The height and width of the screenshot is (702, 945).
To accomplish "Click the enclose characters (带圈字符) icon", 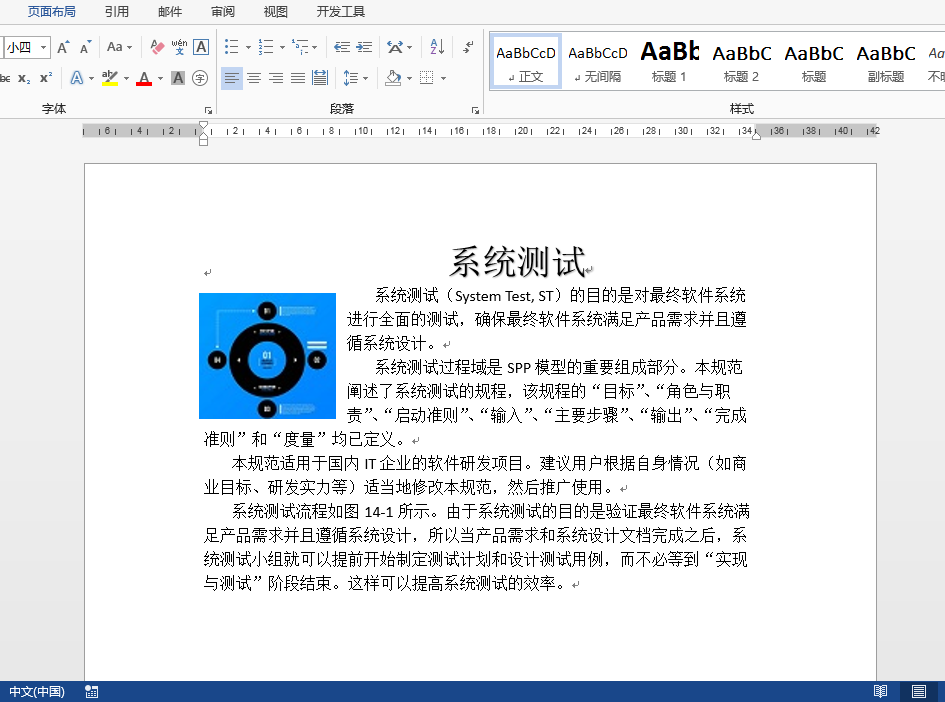I will point(200,78).
